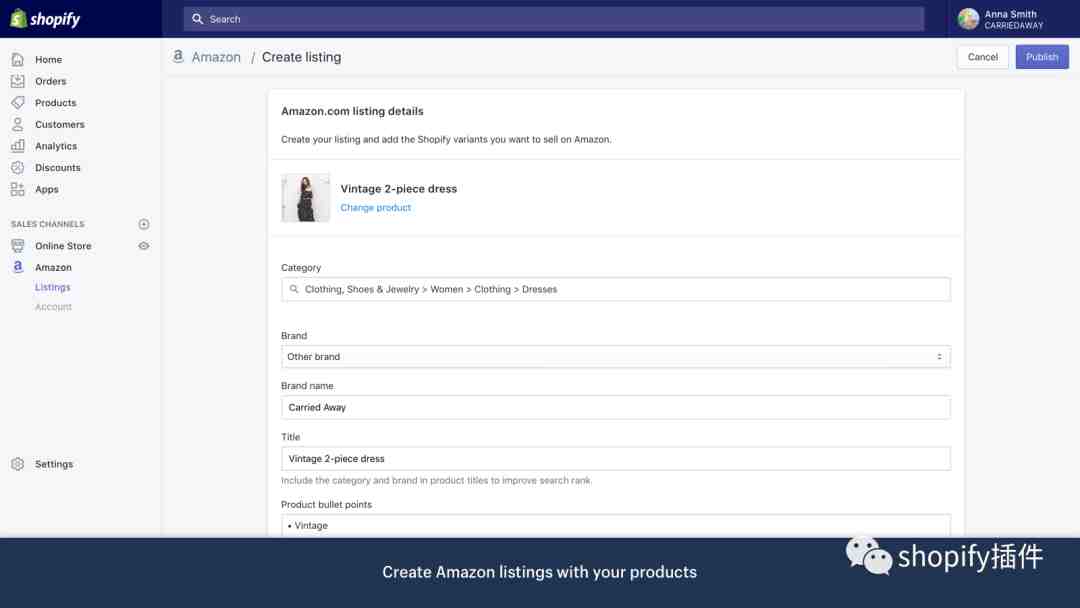Add a sales channel with plus icon
Image resolution: width=1080 pixels, height=608 pixels.
click(144, 224)
